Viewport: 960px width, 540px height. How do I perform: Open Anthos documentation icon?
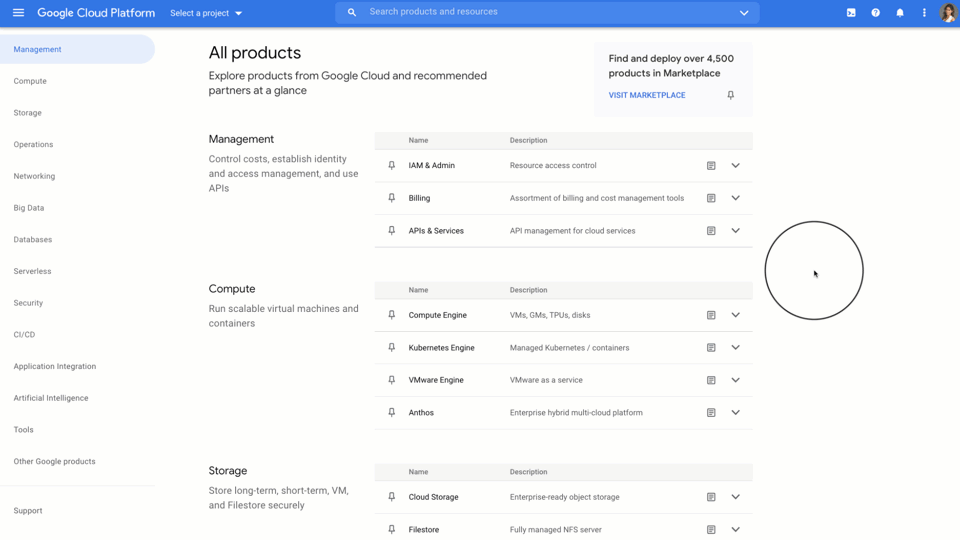coord(711,413)
